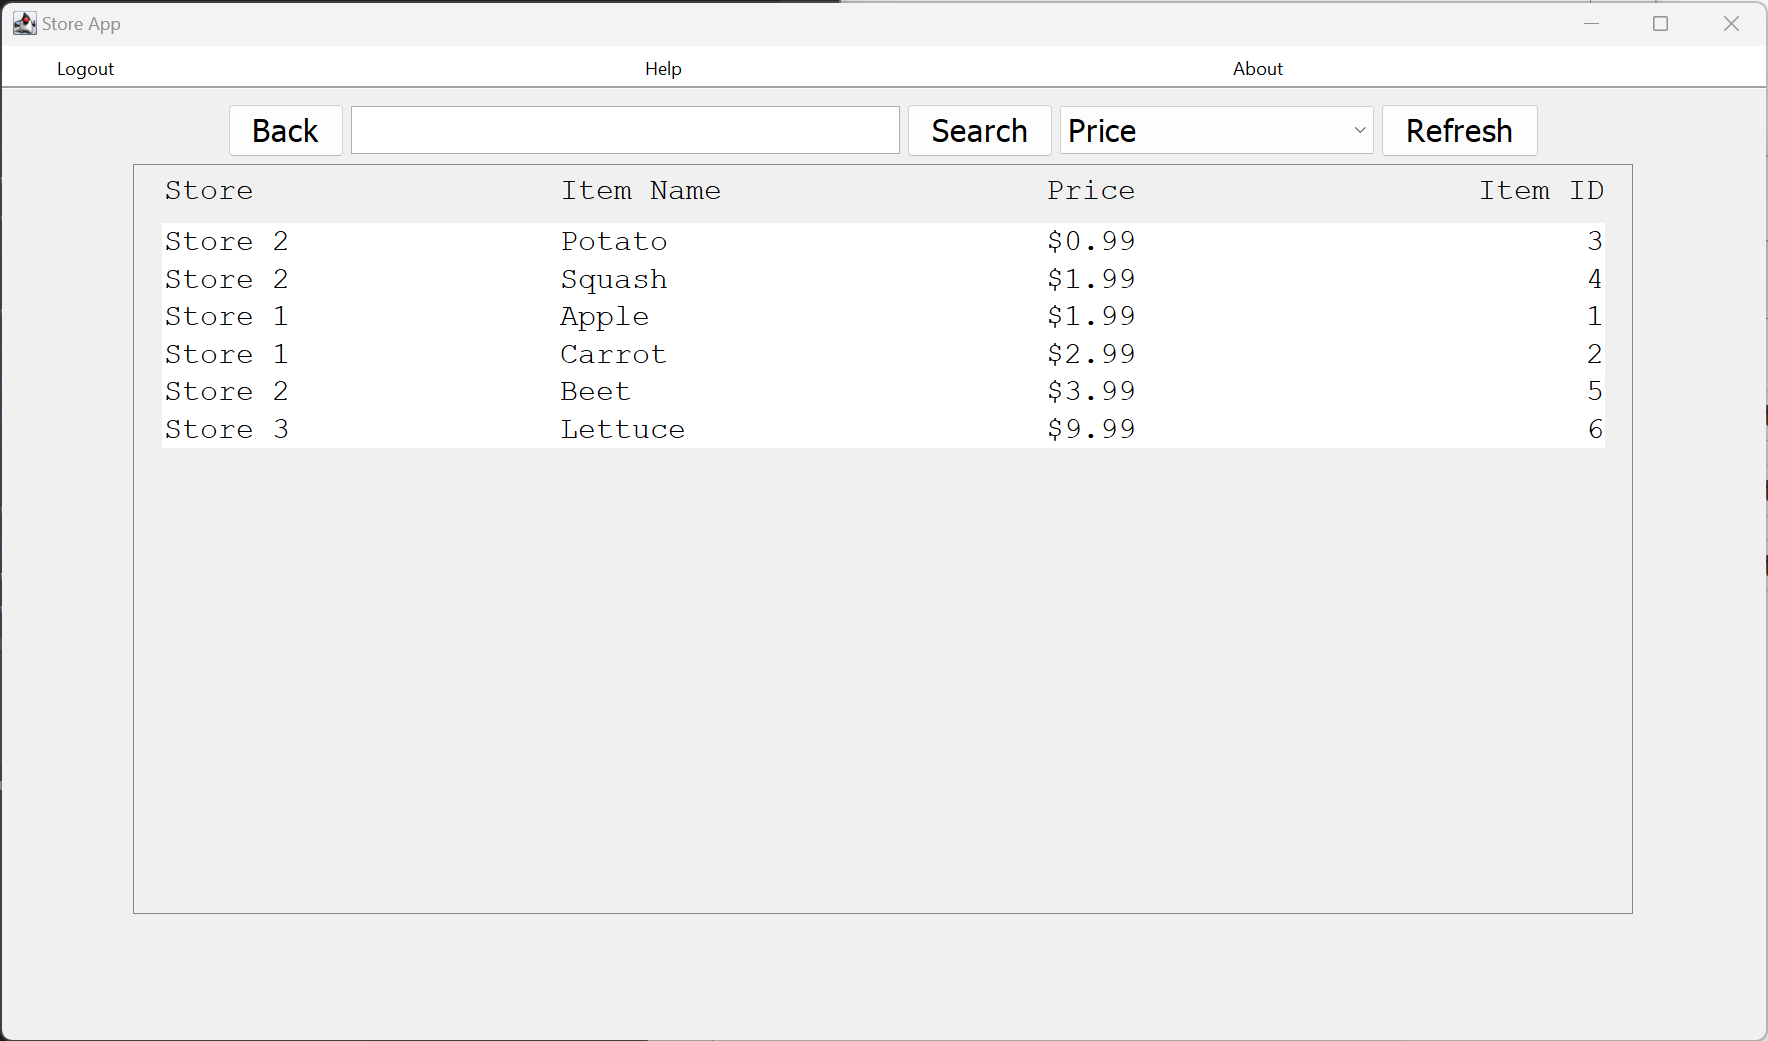Close the Store App window
1768x1041 pixels.
pos(1731,23)
